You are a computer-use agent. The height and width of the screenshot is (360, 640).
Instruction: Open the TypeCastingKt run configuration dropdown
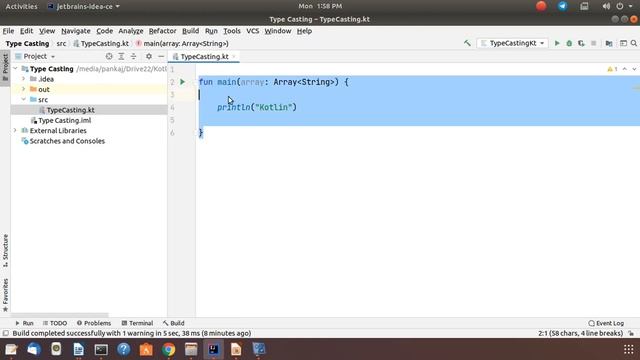click(x=512, y=43)
